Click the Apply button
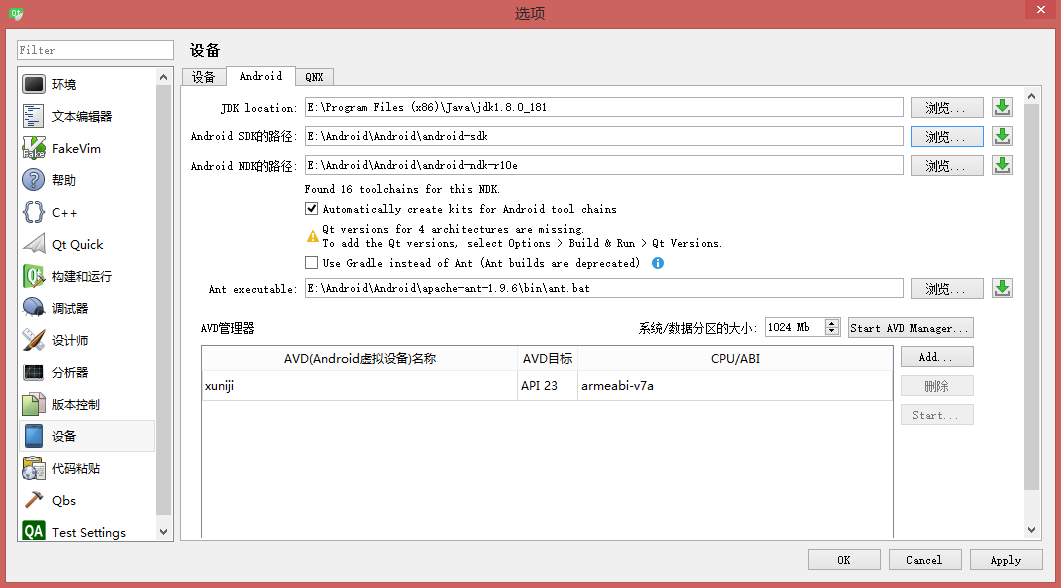Image resolution: width=1061 pixels, height=588 pixels. tap(1006, 560)
